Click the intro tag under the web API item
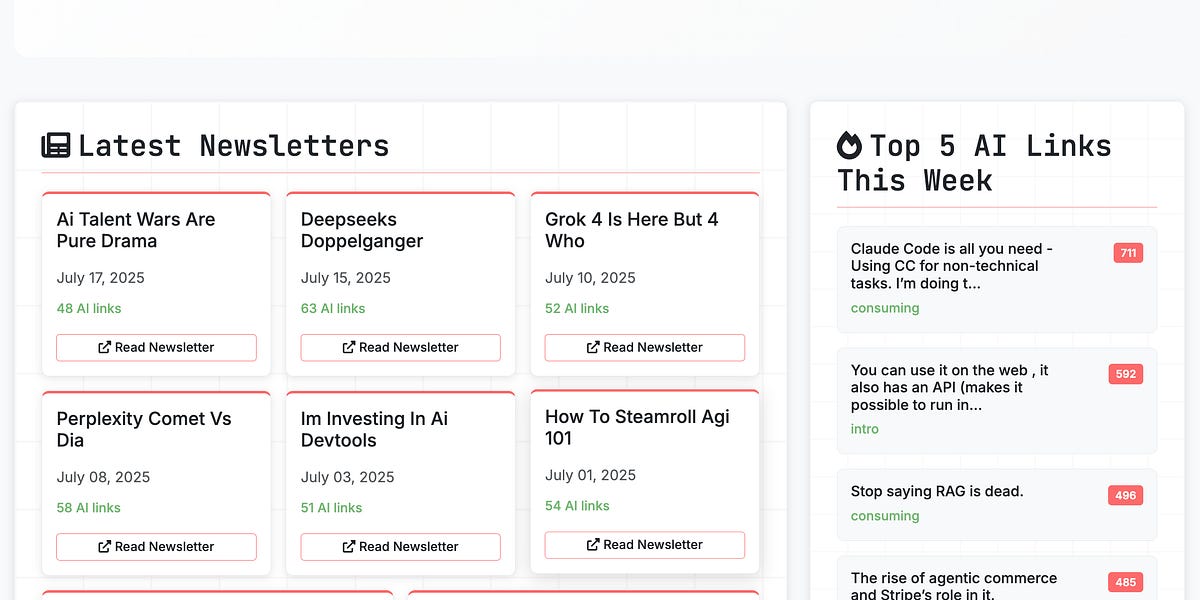The height and width of the screenshot is (600, 1200). 865,429
